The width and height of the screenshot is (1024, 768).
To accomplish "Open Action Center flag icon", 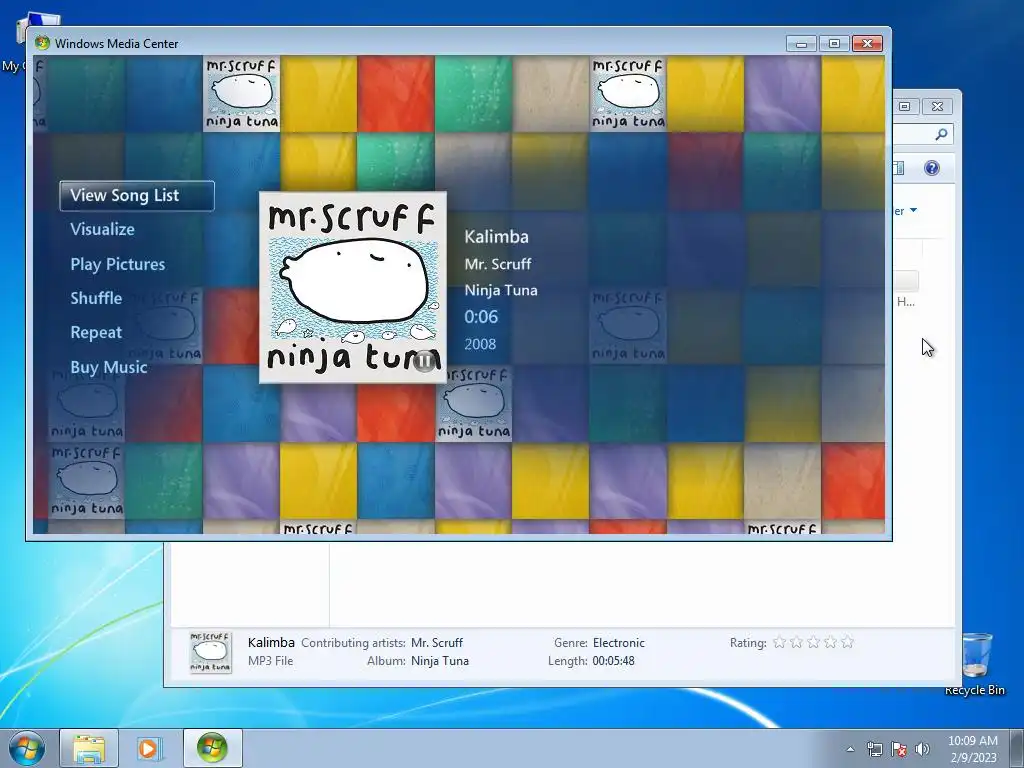I will click(x=899, y=749).
